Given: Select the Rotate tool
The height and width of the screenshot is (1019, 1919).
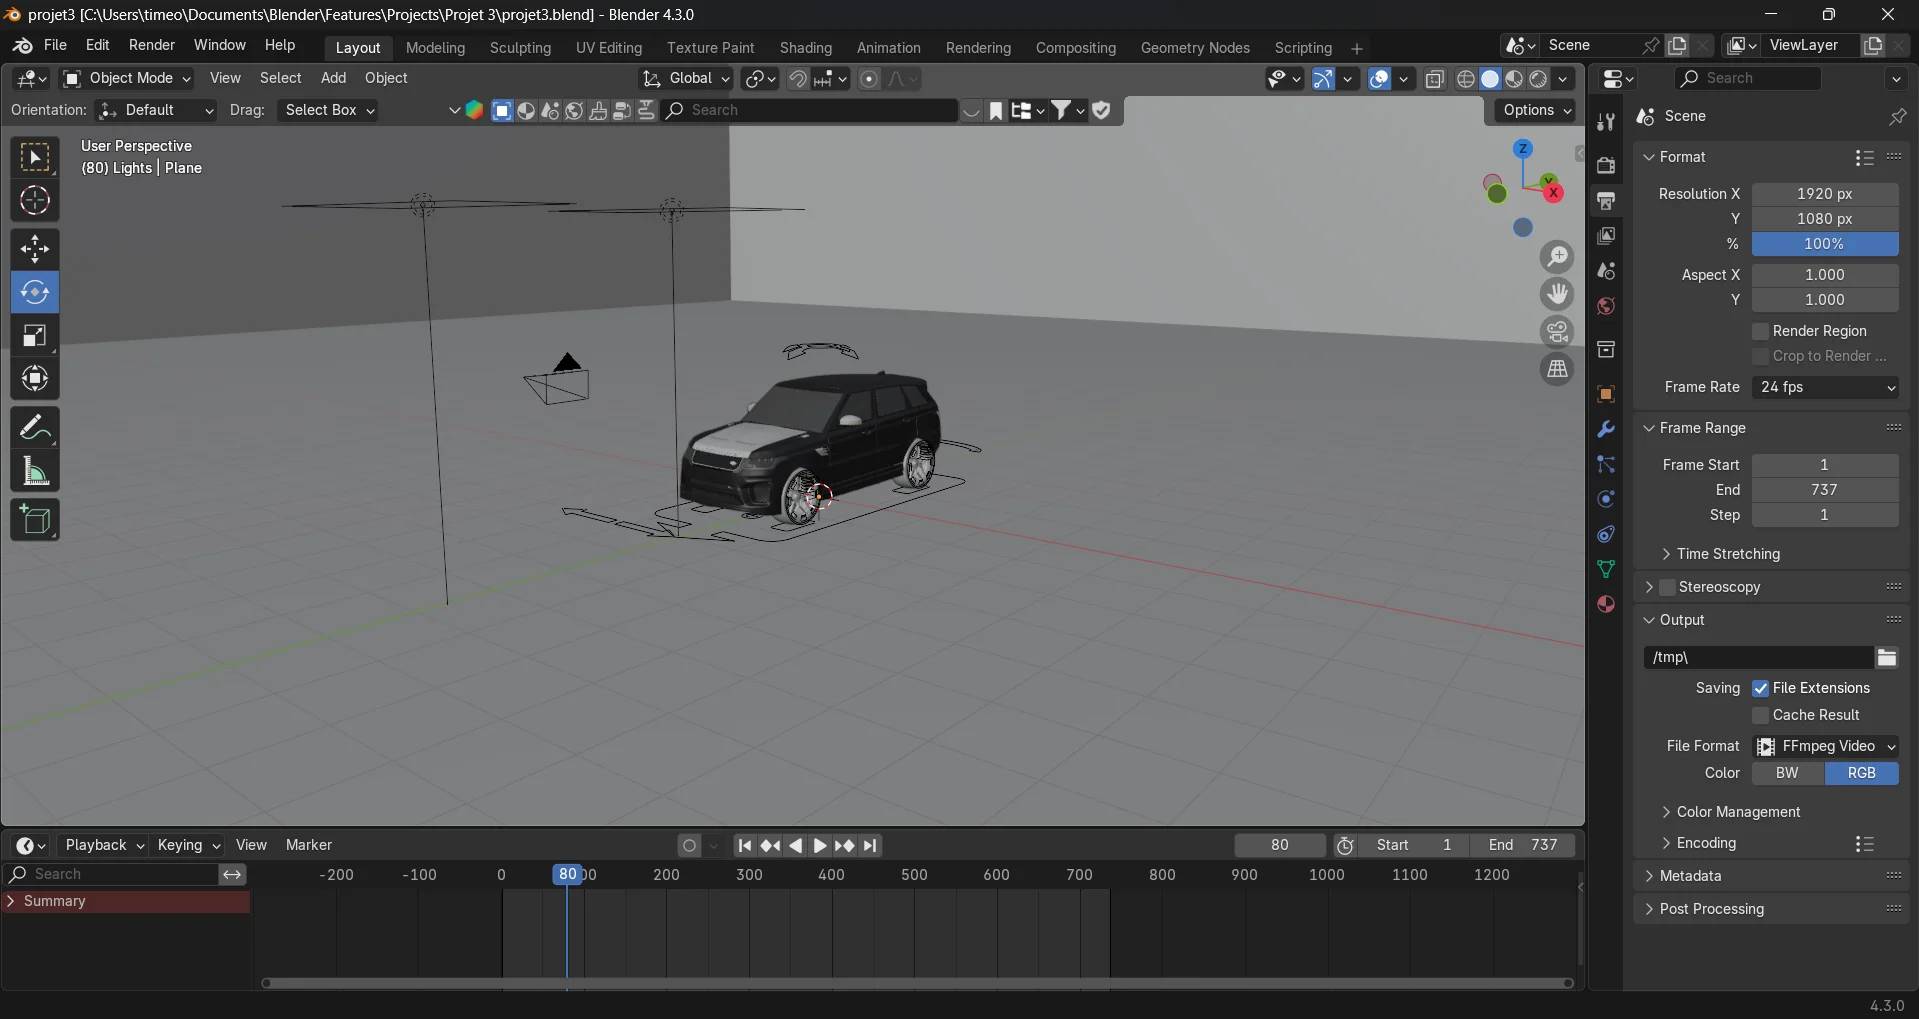Looking at the screenshot, I should pyautogui.click(x=35, y=292).
